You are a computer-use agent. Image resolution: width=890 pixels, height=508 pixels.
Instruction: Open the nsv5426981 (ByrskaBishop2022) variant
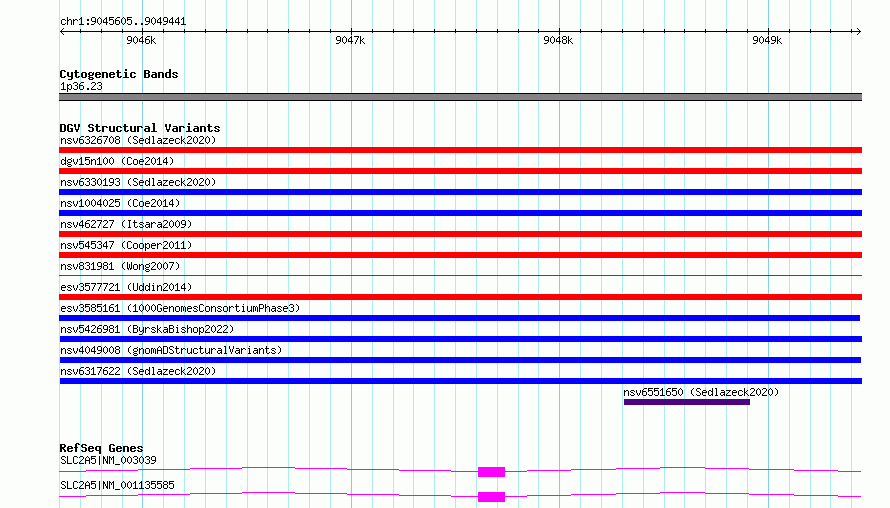pyautogui.click(x=147, y=329)
